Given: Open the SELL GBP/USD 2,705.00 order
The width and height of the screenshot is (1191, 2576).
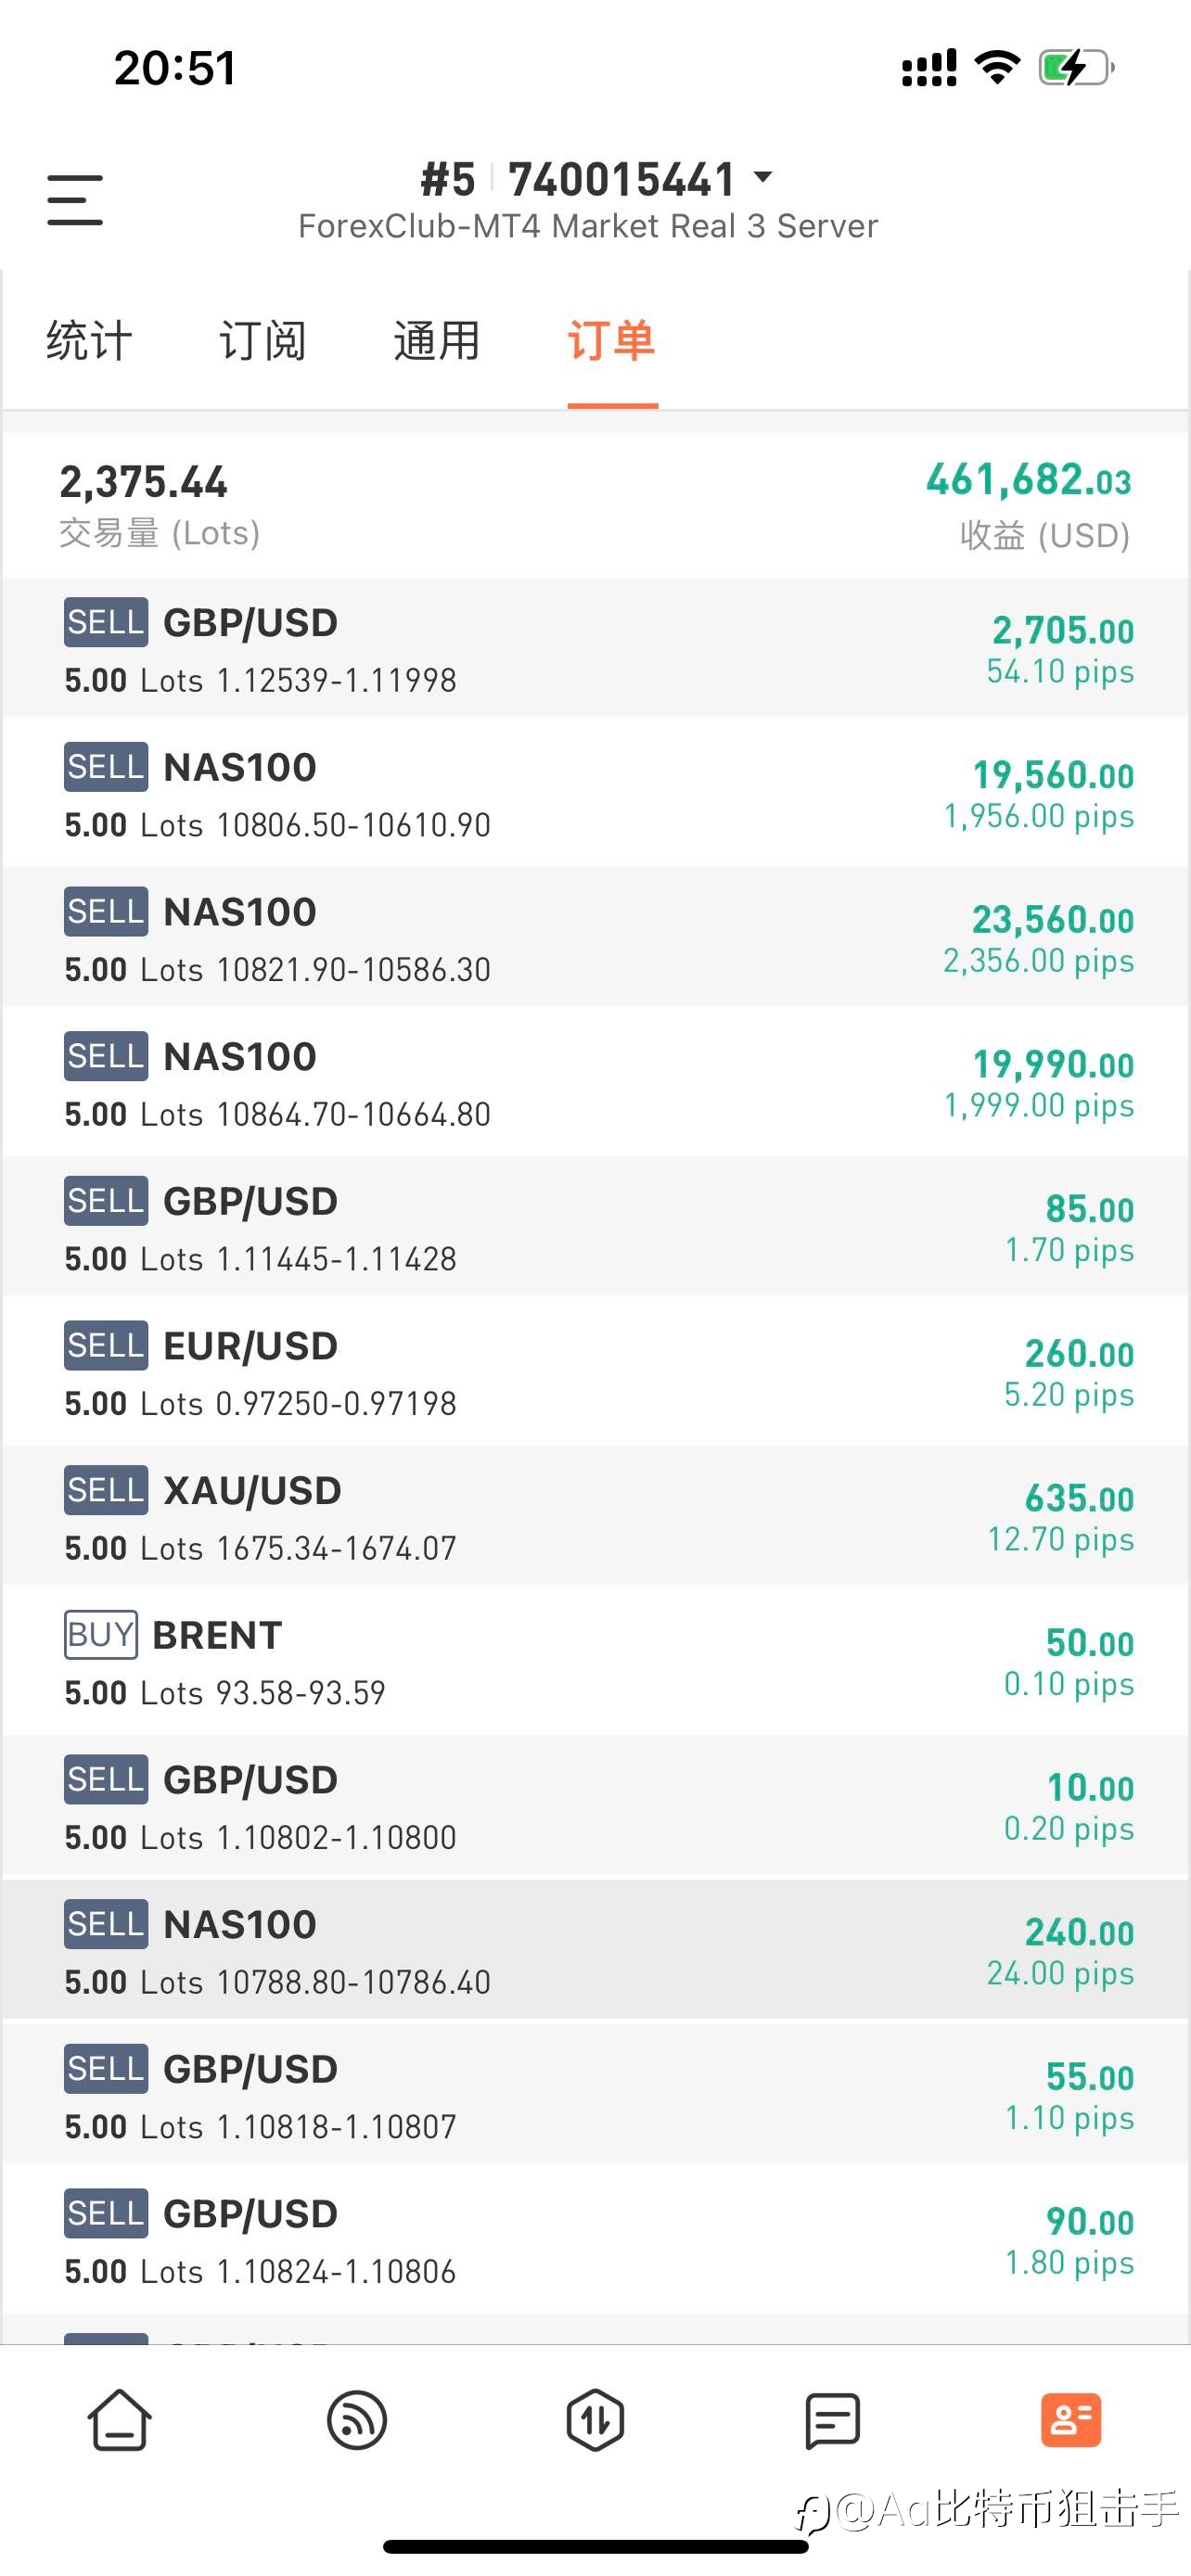Looking at the screenshot, I should (595, 648).
